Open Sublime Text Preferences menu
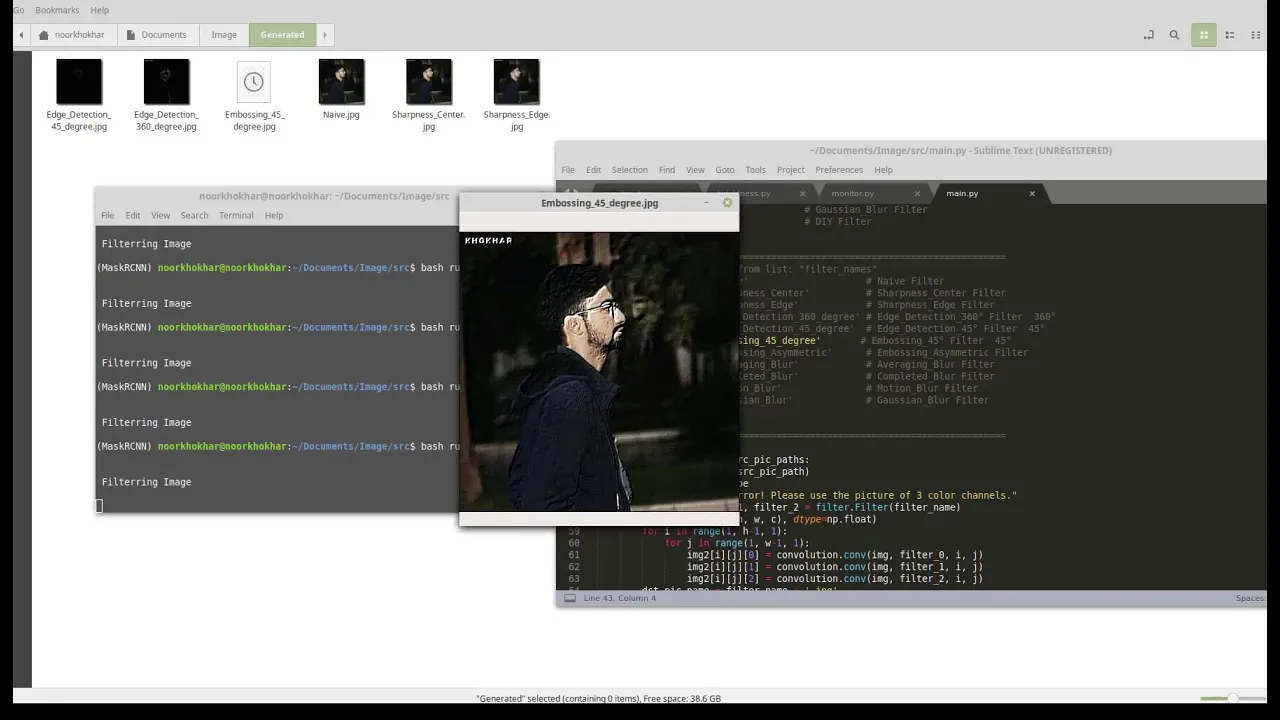The height and width of the screenshot is (720, 1280). point(839,170)
